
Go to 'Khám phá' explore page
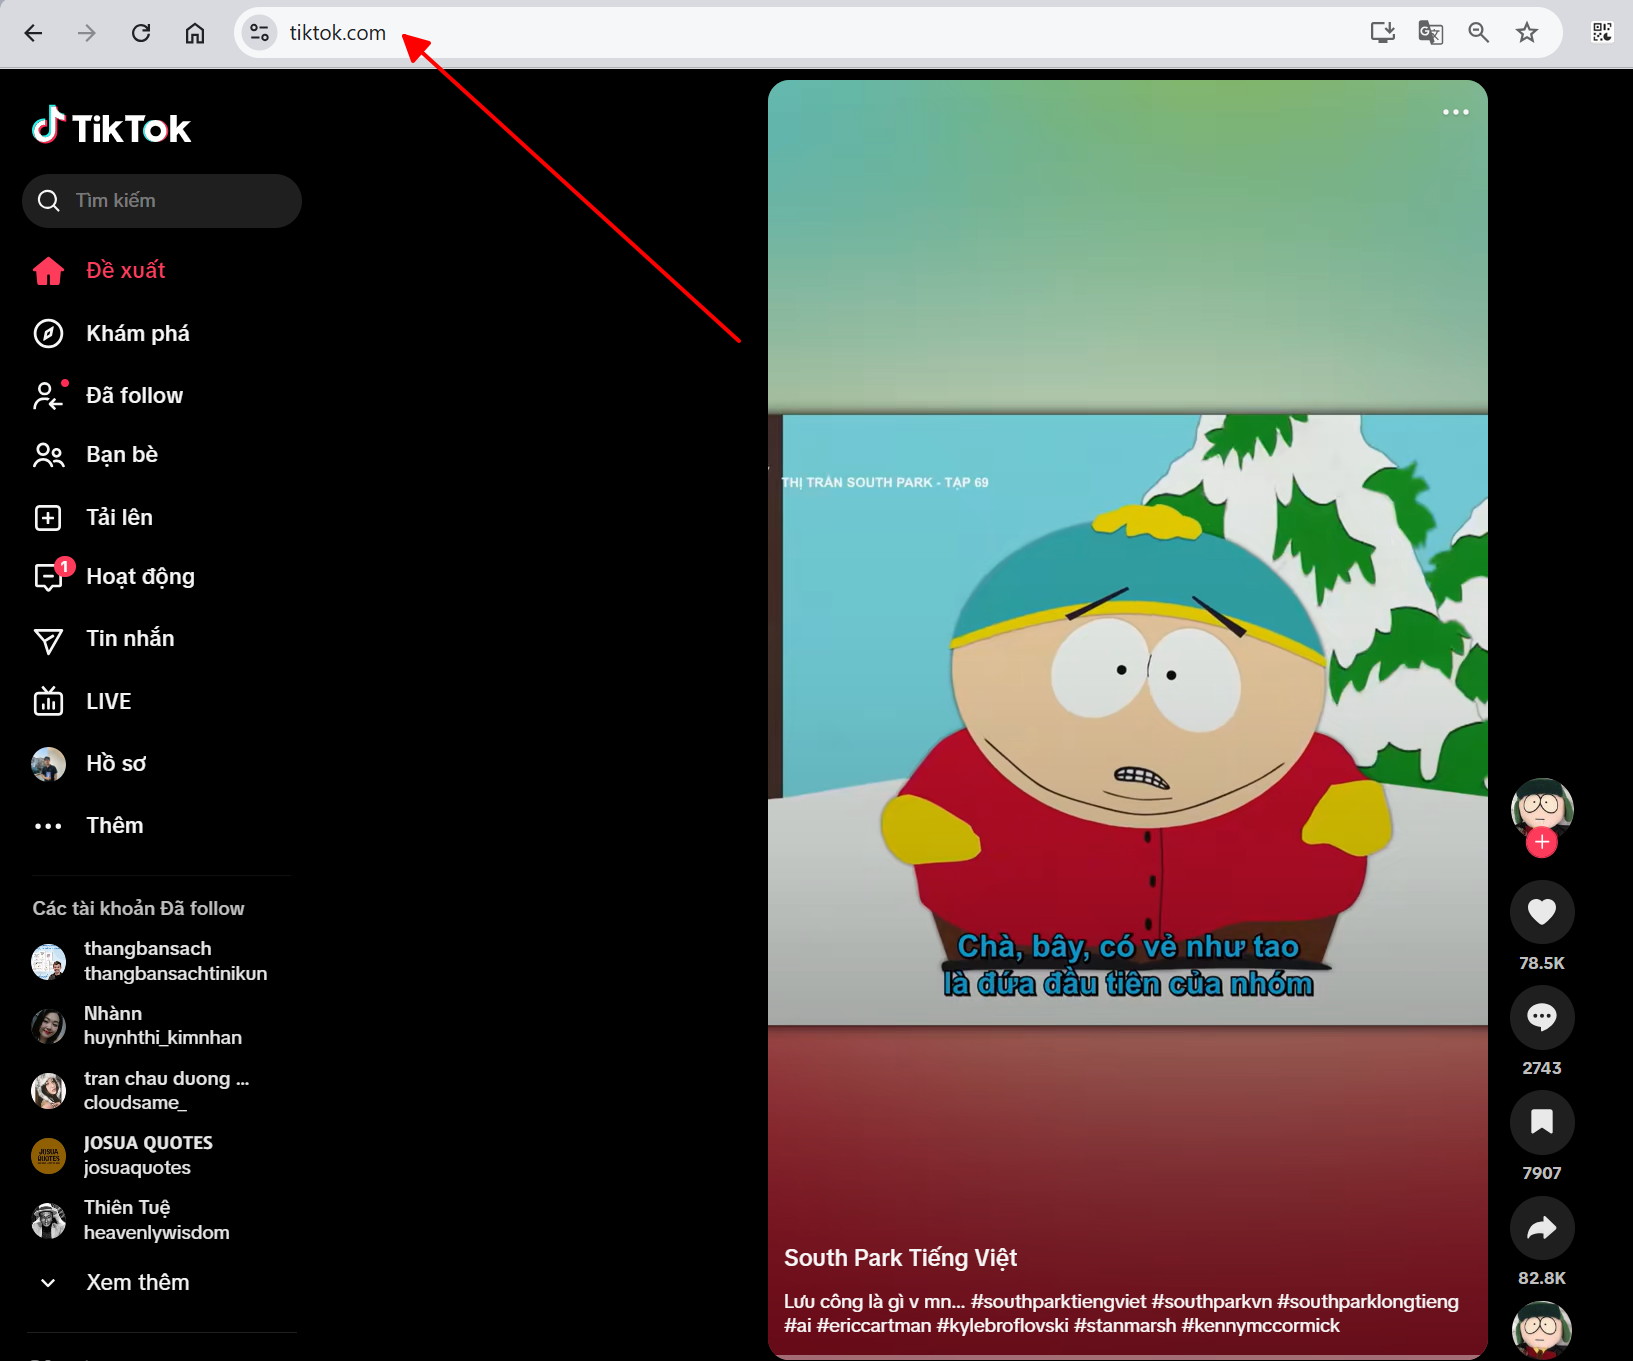pyautogui.click(x=137, y=334)
